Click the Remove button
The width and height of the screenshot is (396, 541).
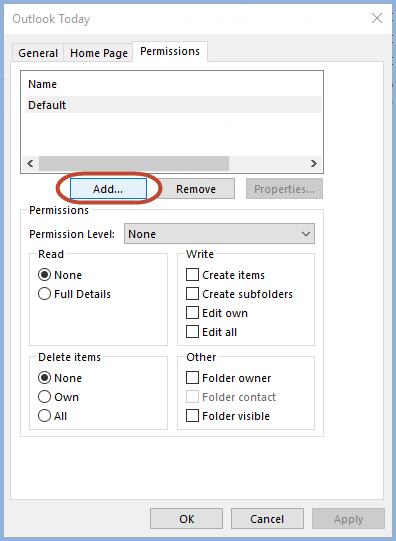[x=196, y=189]
